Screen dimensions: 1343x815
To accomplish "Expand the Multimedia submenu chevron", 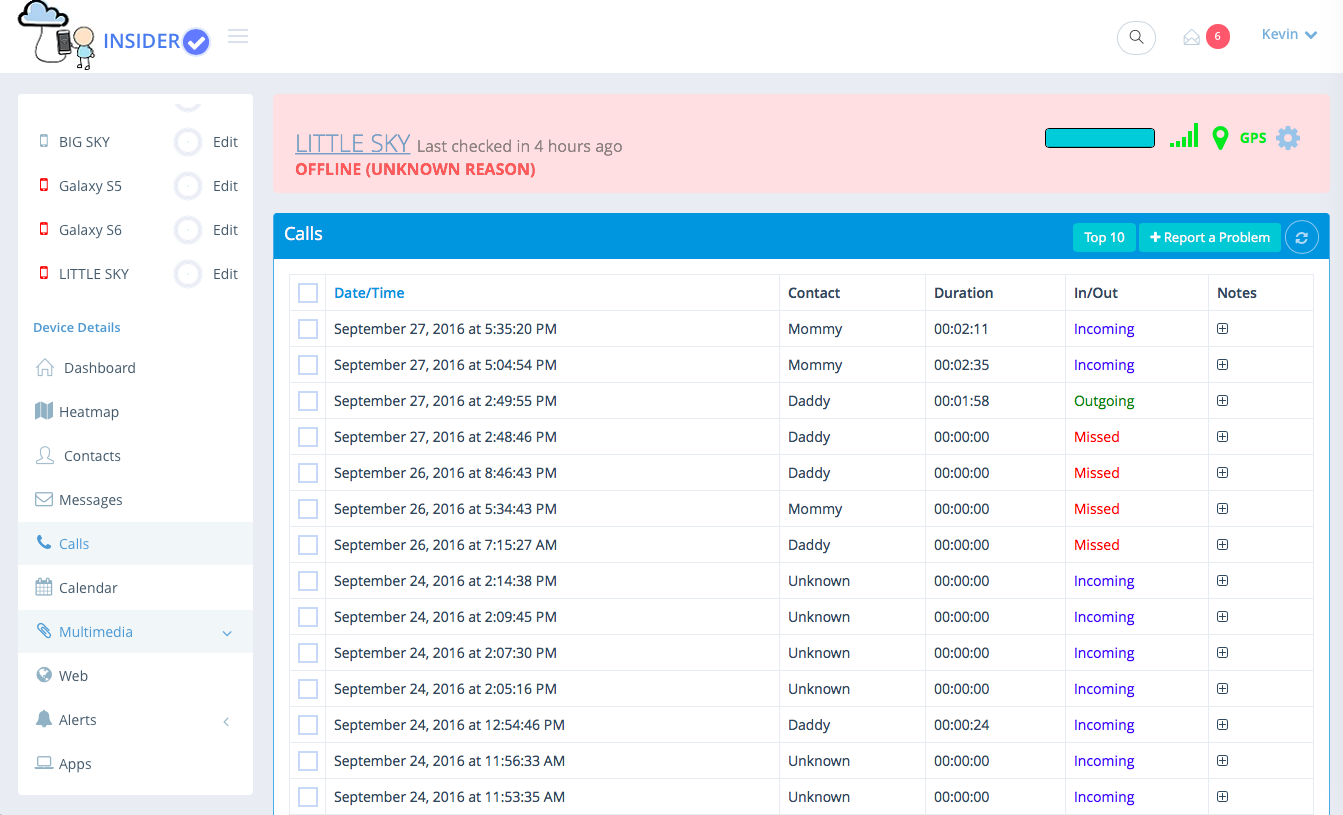I will pos(227,633).
